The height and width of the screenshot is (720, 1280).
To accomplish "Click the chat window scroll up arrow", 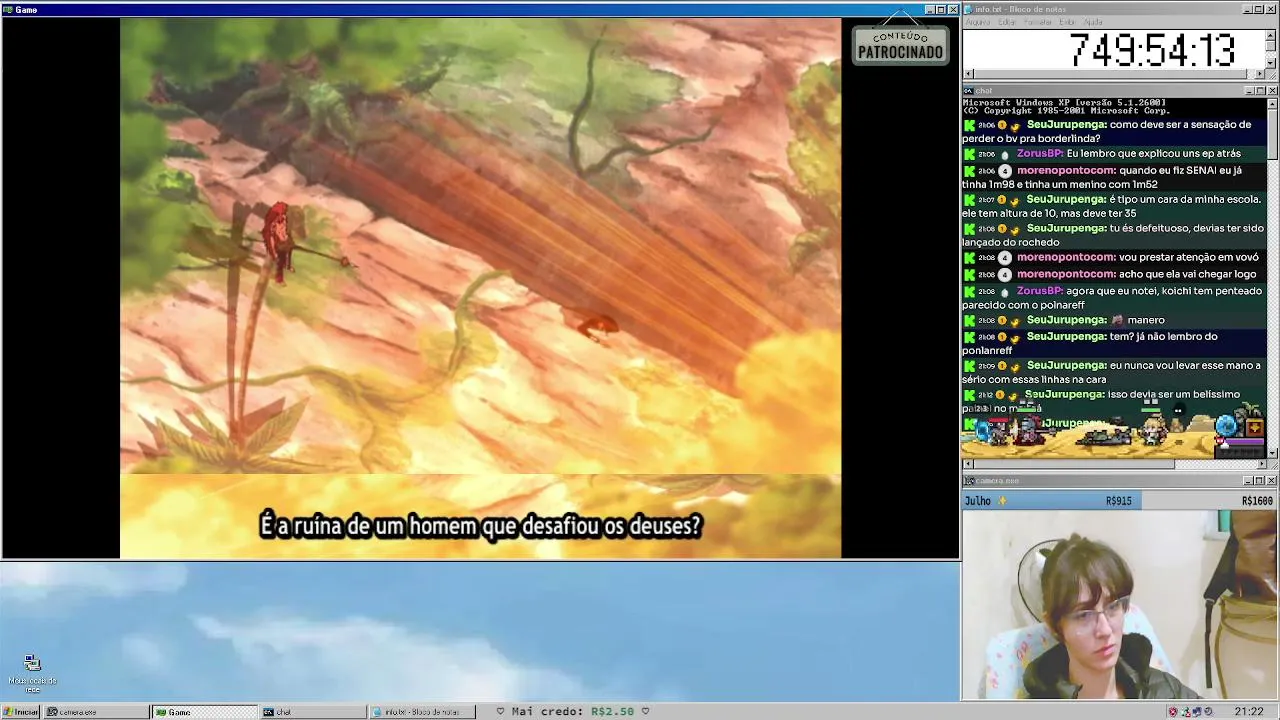I will (x=1272, y=103).
